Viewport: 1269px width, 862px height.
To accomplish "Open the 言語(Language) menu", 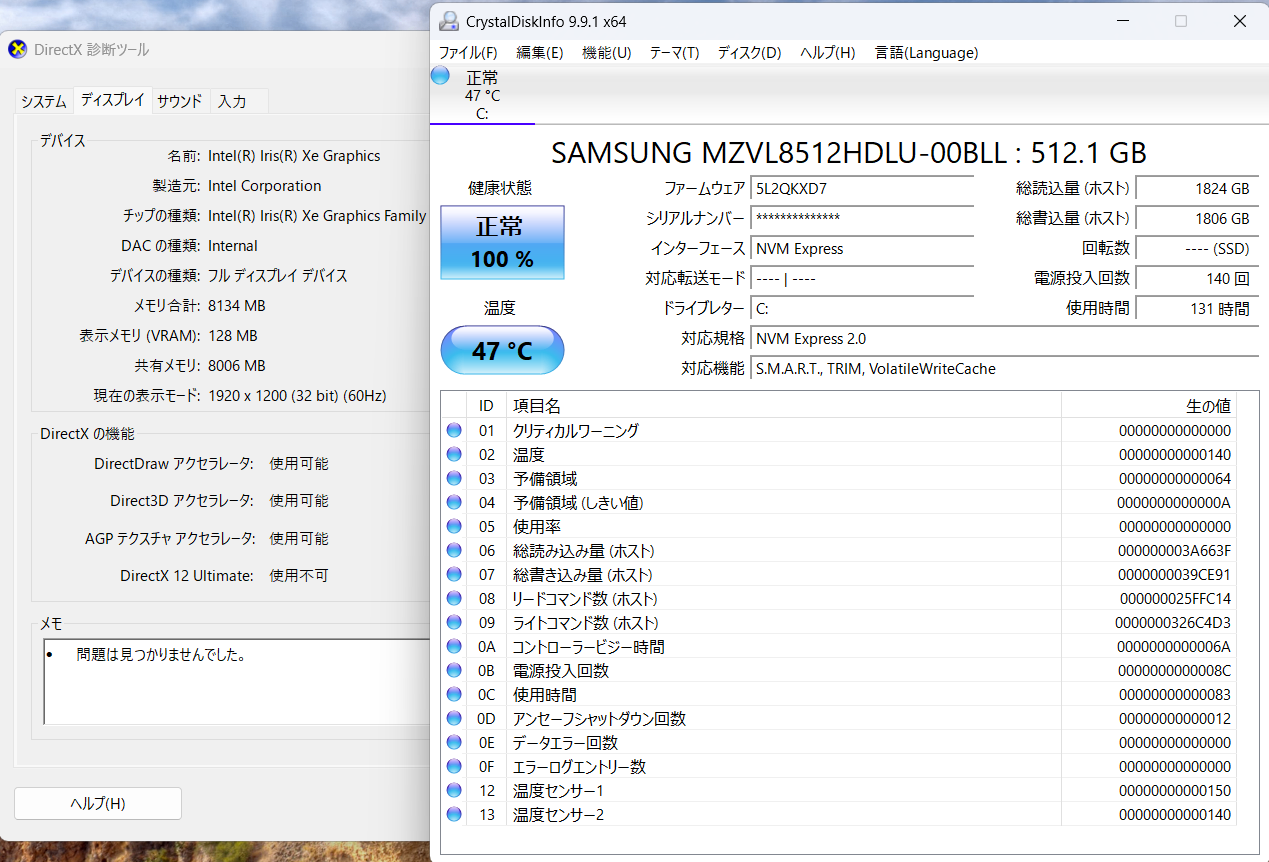I will pos(926,53).
